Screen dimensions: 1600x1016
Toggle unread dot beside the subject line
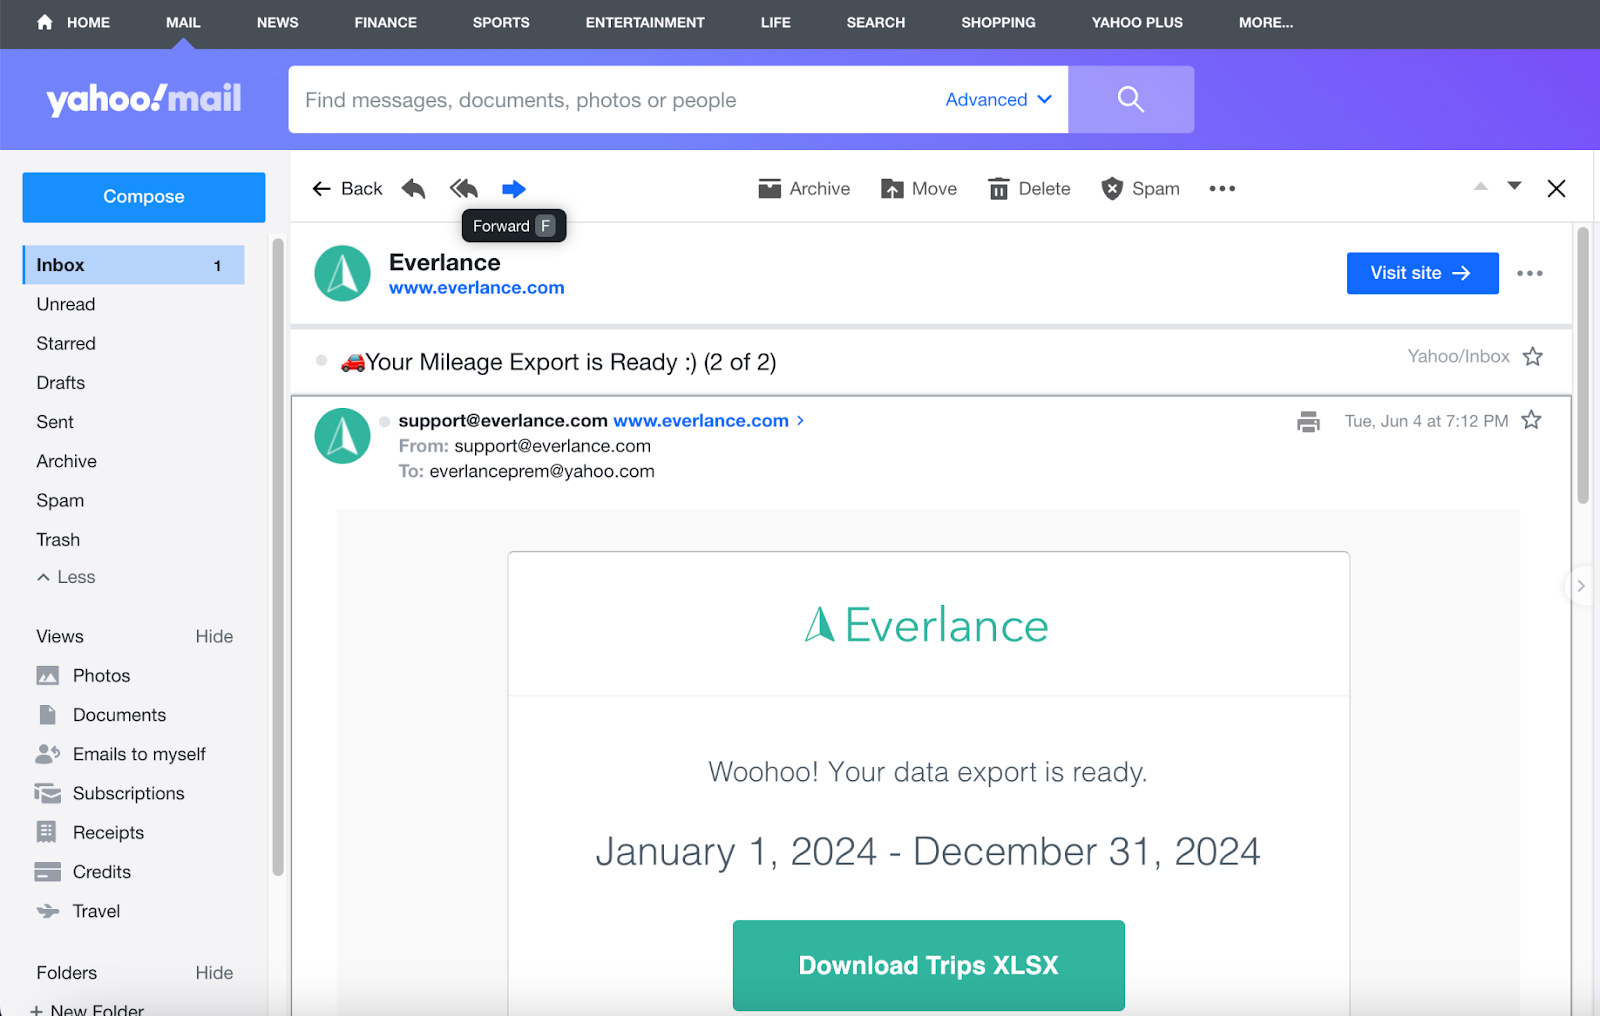click(321, 361)
